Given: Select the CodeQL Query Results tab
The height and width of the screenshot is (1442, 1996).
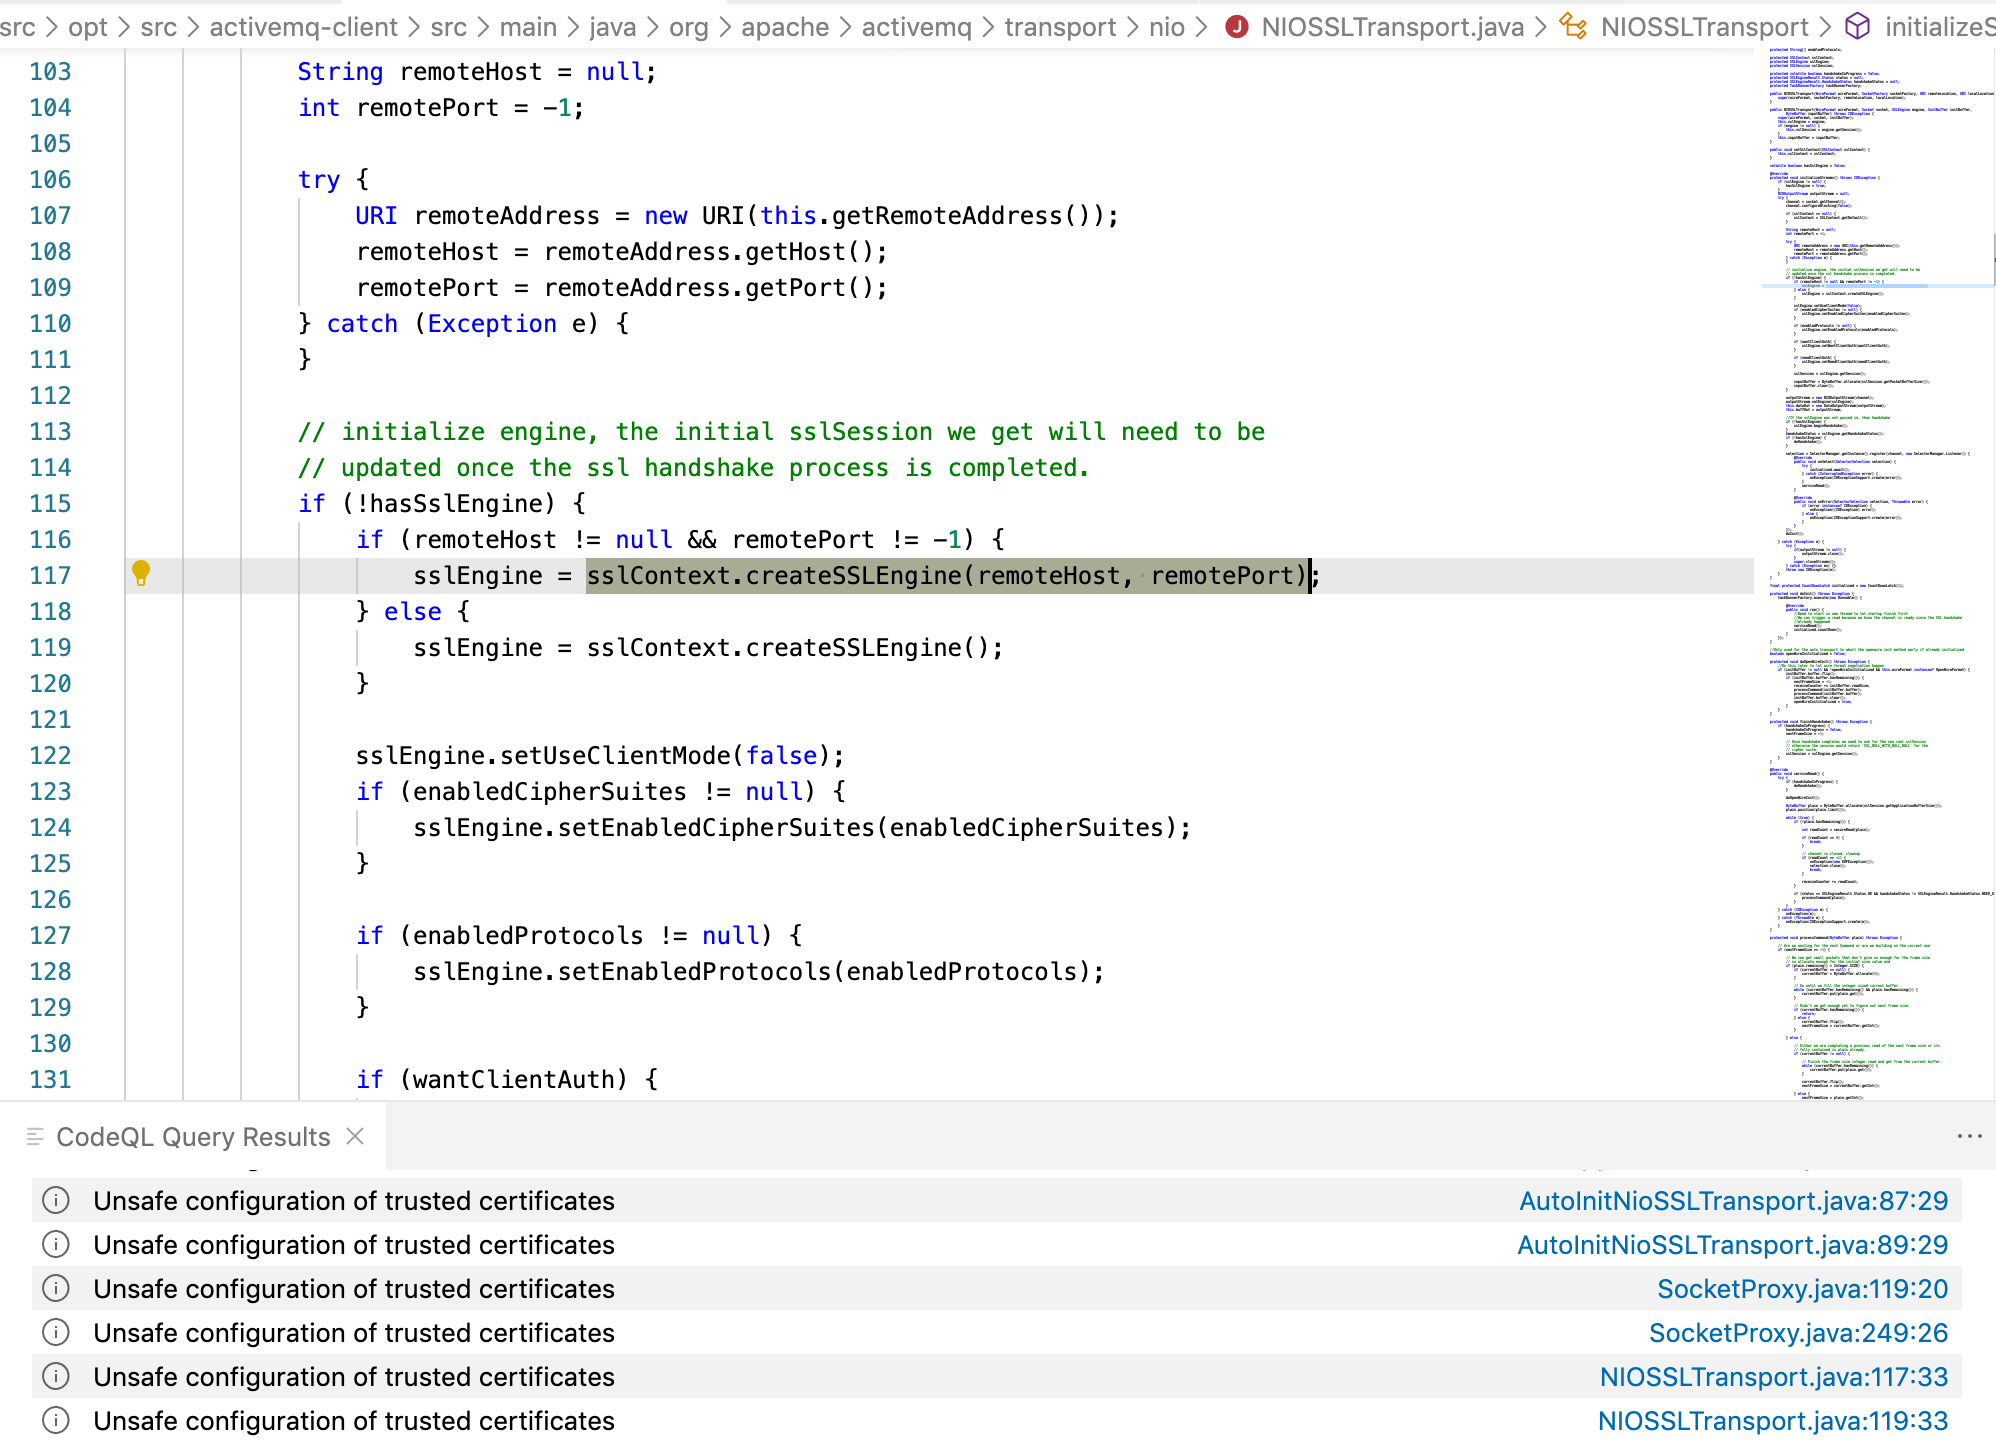Looking at the screenshot, I should click(192, 1137).
